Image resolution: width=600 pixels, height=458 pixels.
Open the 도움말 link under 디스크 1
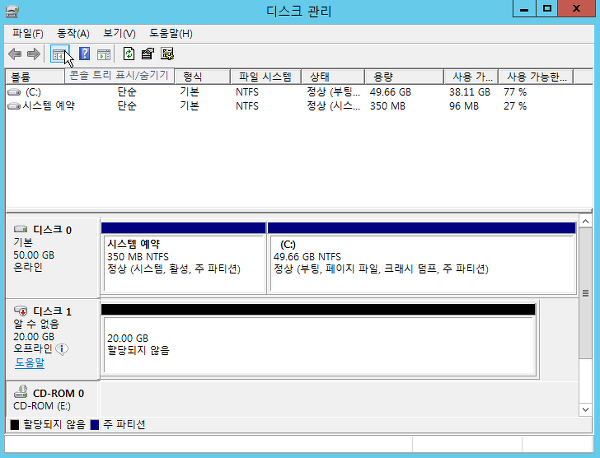coord(30,362)
